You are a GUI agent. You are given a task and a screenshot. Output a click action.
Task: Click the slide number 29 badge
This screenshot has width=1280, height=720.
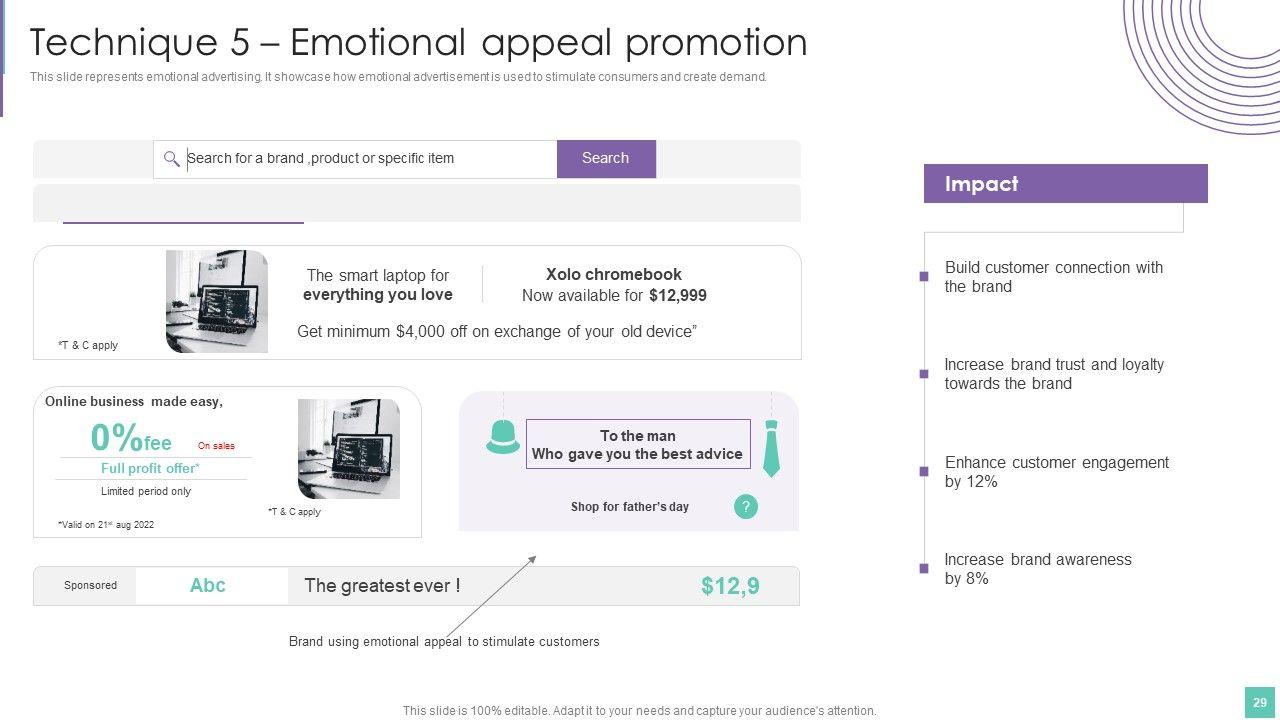click(x=1259, y=702)
